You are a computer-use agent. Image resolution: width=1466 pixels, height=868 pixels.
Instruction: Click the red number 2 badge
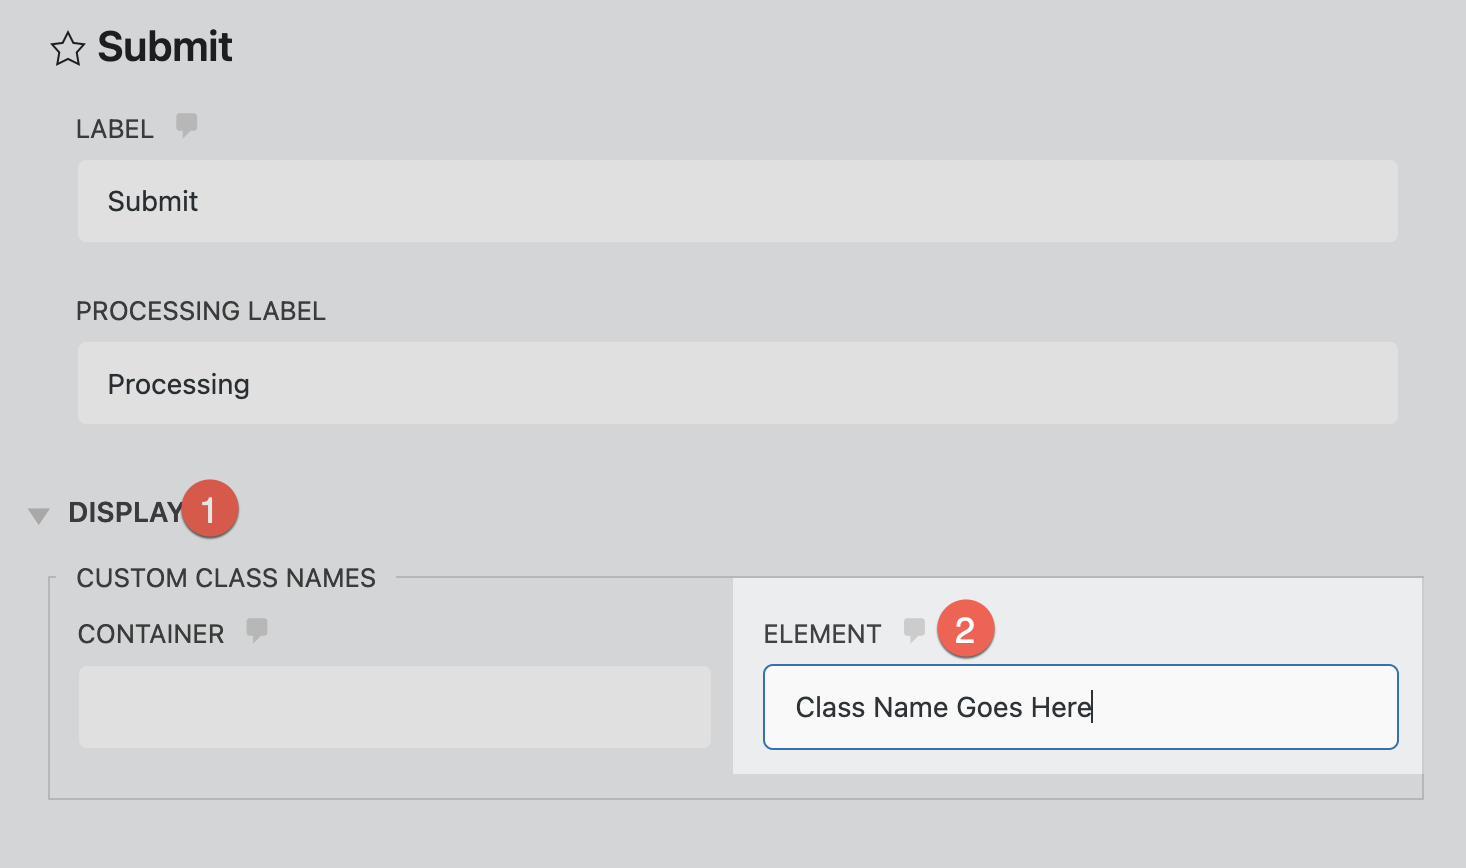pyautogui.click(x=965, y=630)
